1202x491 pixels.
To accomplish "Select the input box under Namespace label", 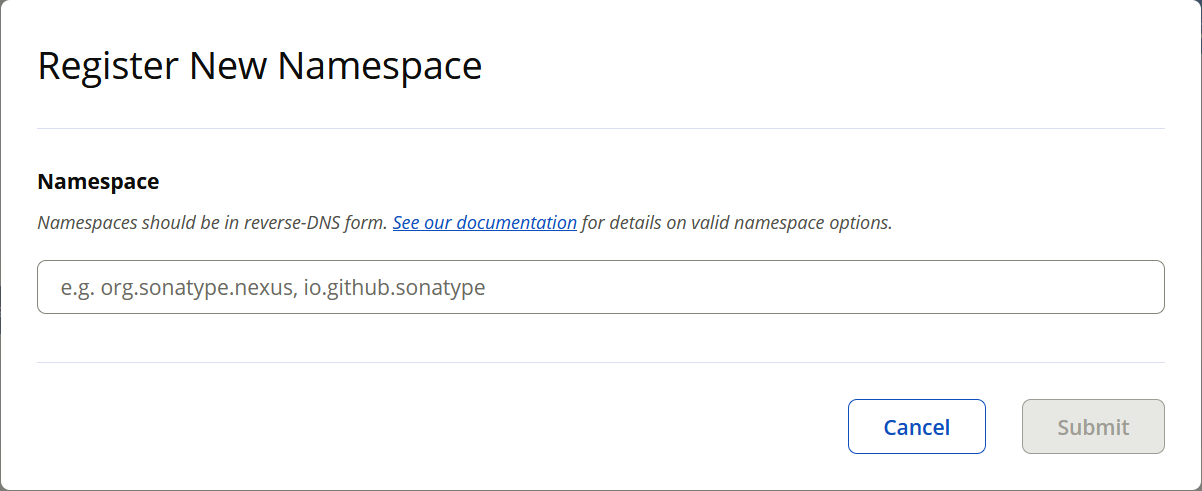I will (x=600, y=287).
